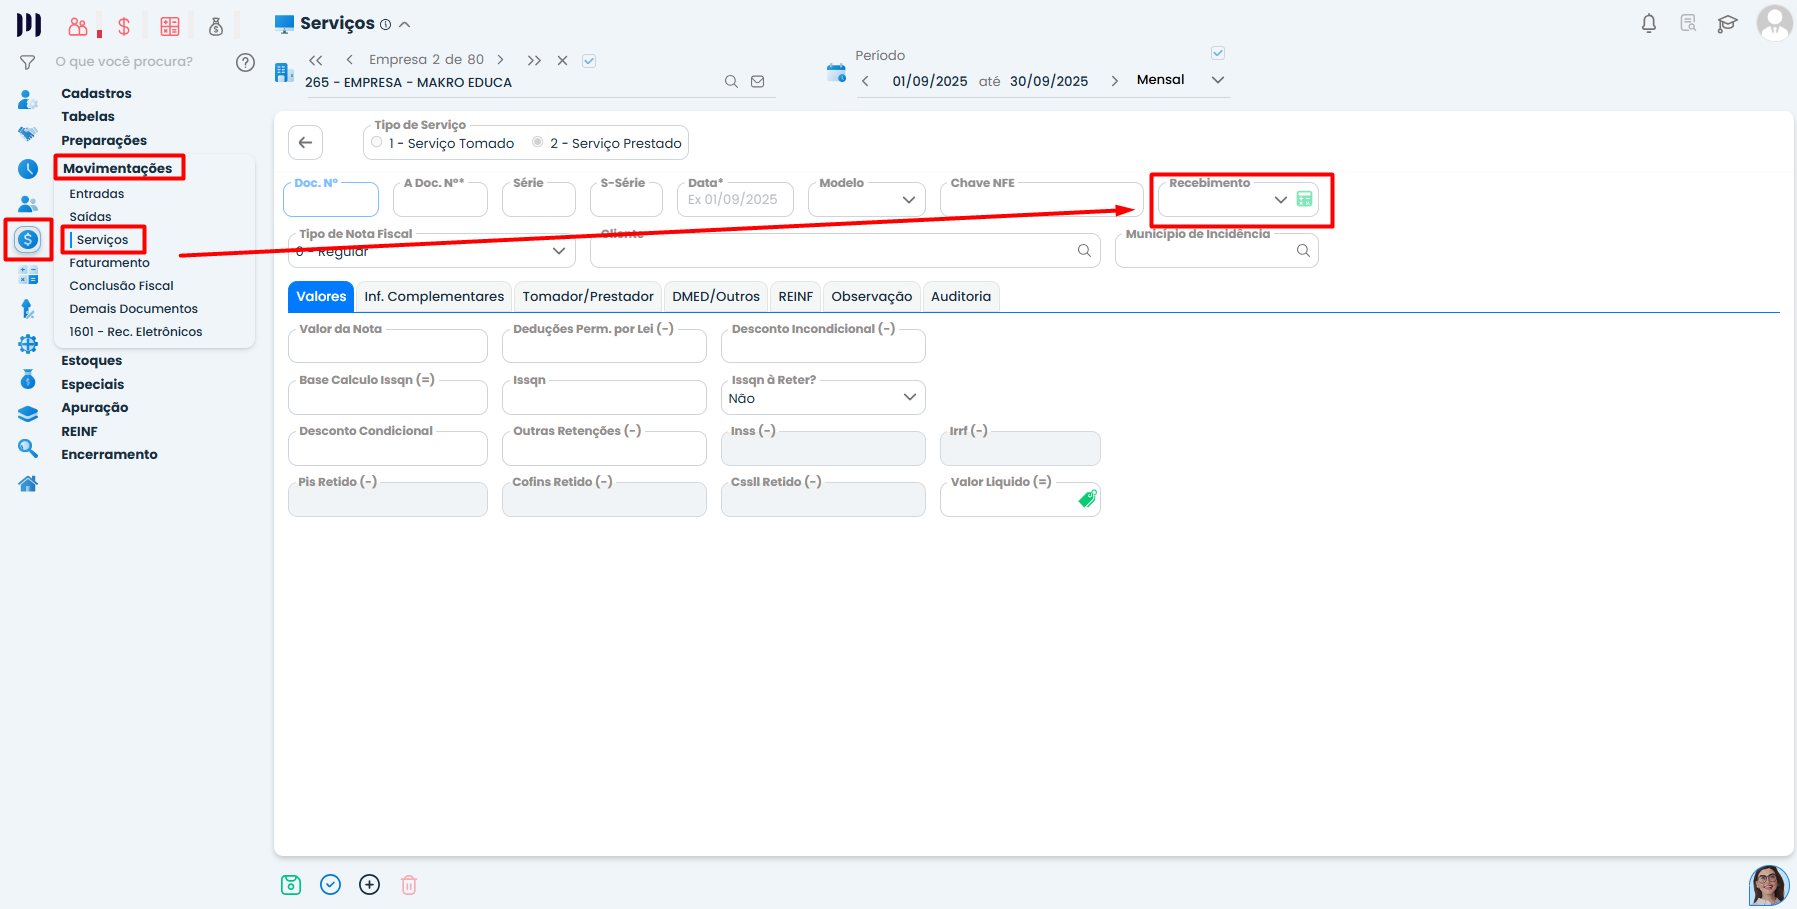Select the 1 - Serviço Tomado radio option

[x=377, y=143]
